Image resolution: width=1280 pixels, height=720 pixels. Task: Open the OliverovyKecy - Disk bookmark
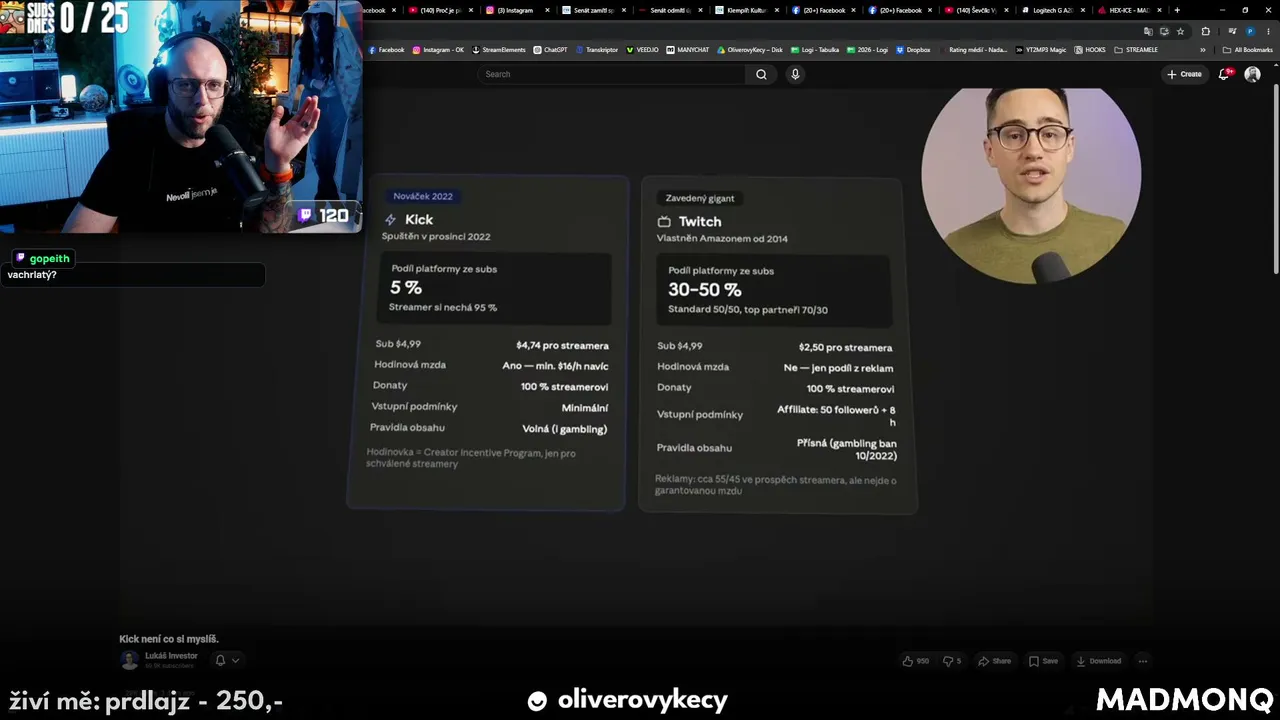[x=750, y=49]
